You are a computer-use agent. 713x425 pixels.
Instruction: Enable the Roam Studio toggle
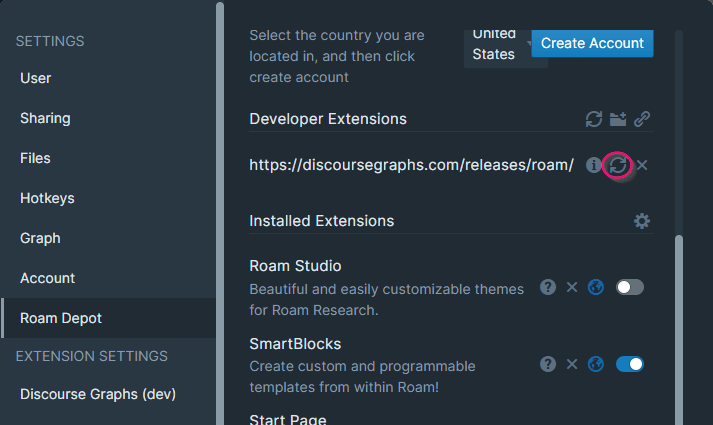pos(630,287)
